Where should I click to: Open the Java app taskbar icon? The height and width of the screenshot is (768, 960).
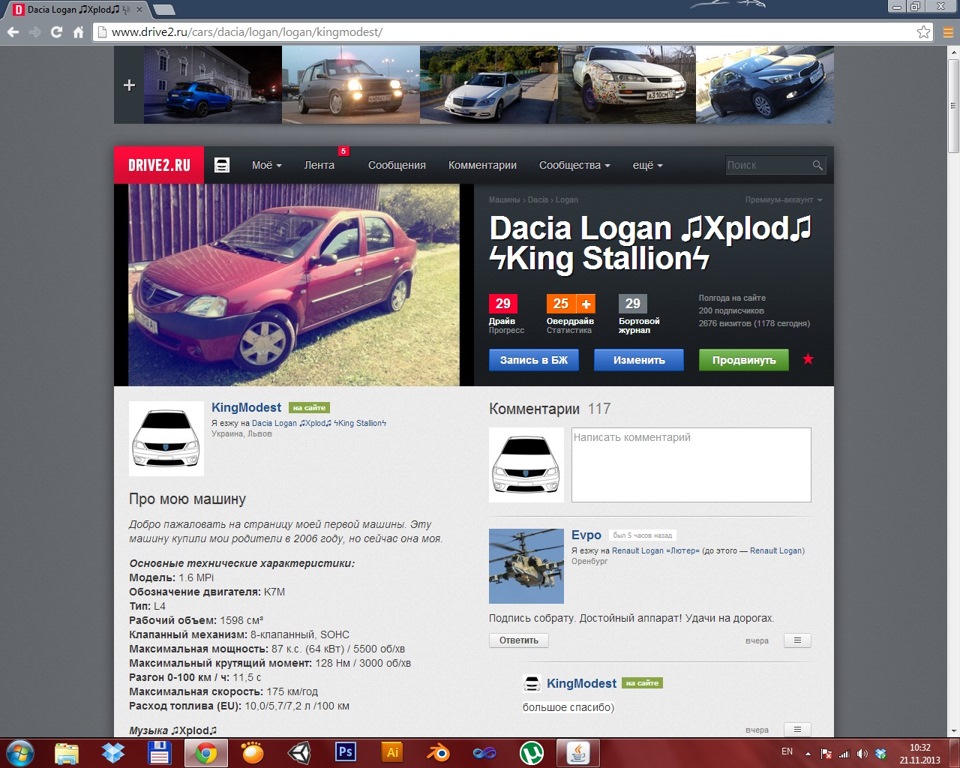pos(577,753)
